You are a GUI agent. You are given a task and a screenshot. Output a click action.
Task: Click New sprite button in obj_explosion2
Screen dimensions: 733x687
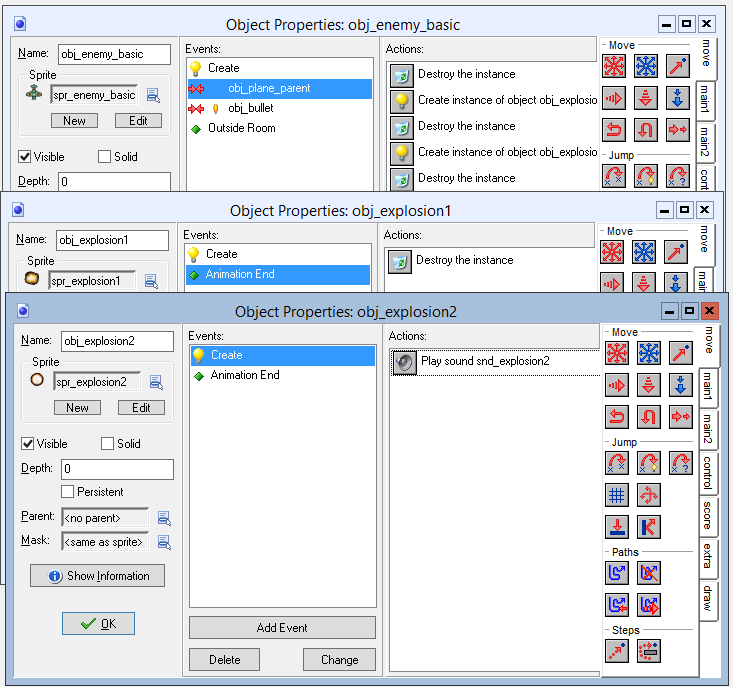pos(77,408)
